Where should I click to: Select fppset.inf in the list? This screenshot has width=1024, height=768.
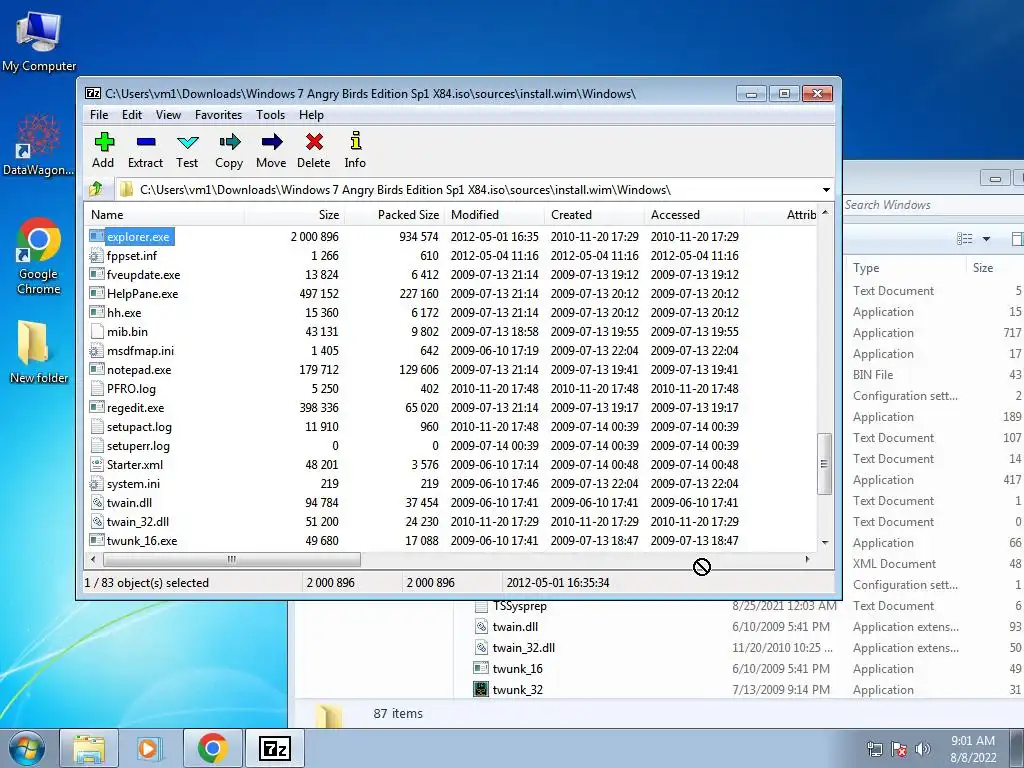[132, 255]
